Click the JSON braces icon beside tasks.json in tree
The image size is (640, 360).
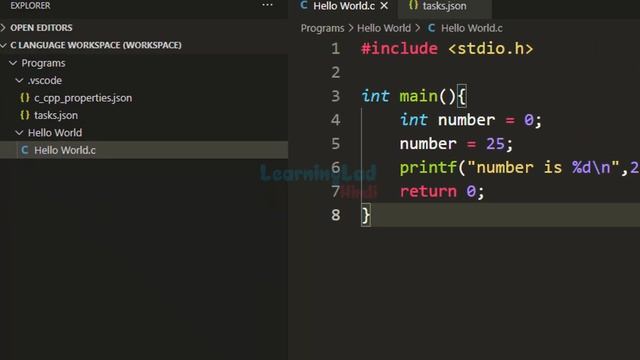25,115
